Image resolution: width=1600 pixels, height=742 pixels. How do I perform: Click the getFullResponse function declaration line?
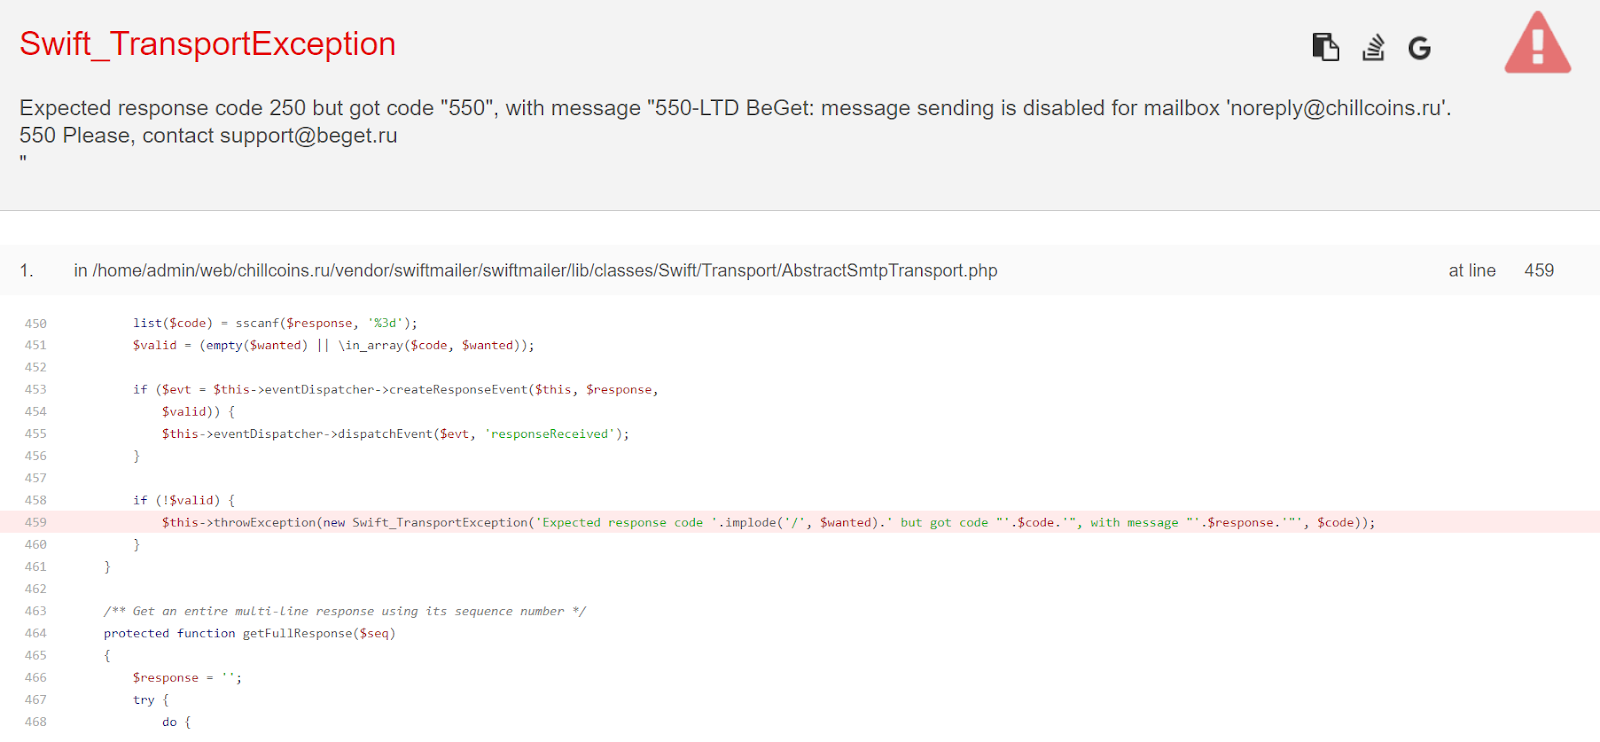(250, 633)
